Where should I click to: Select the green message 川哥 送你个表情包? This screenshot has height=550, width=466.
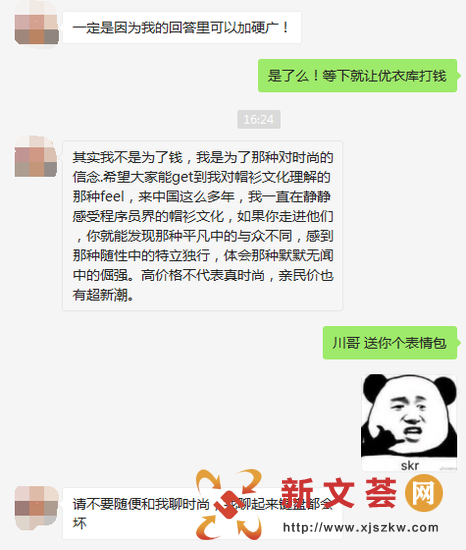tap(390, 343)
